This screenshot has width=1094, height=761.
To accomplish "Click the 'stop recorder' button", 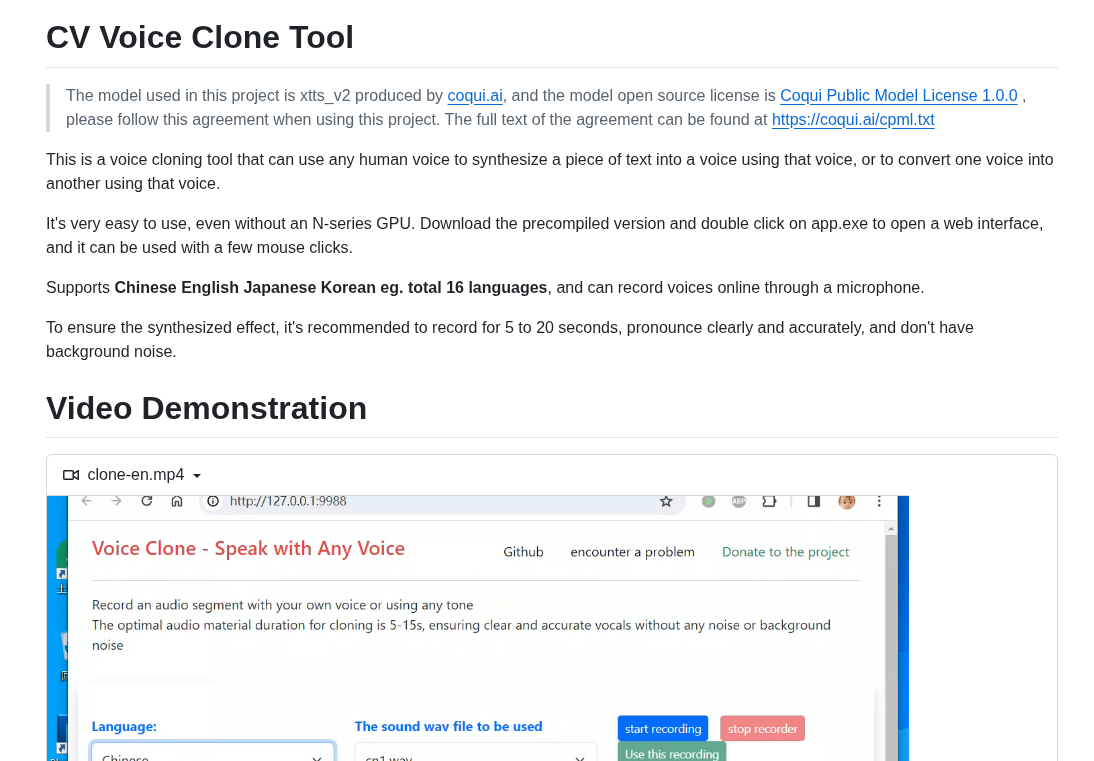I will (762, 728).
